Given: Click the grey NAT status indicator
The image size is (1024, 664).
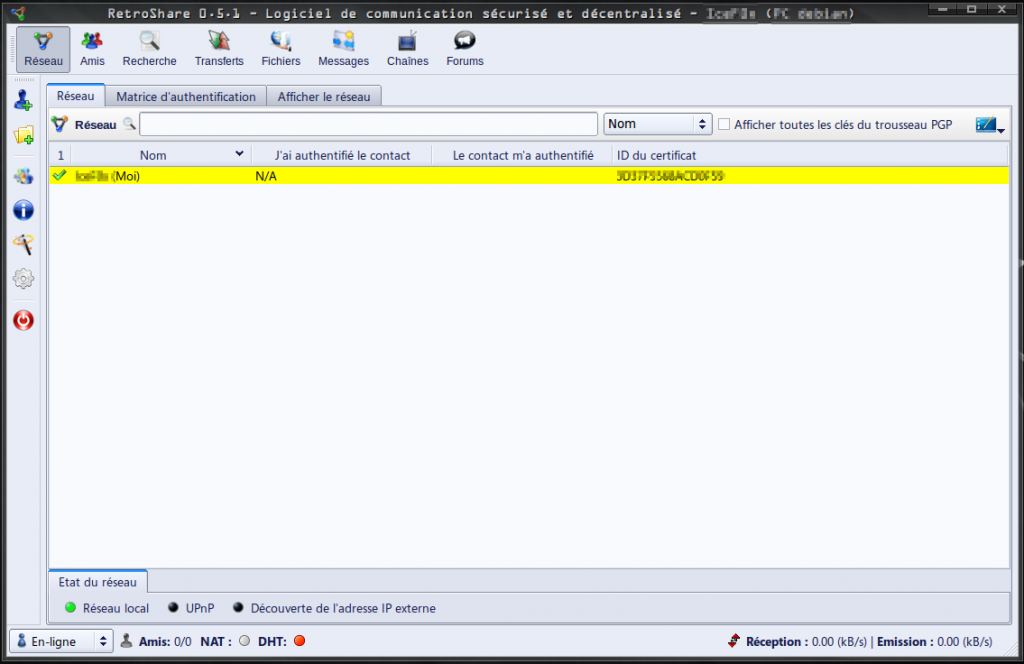Looking at the screenshot, I should coord(245,641).
